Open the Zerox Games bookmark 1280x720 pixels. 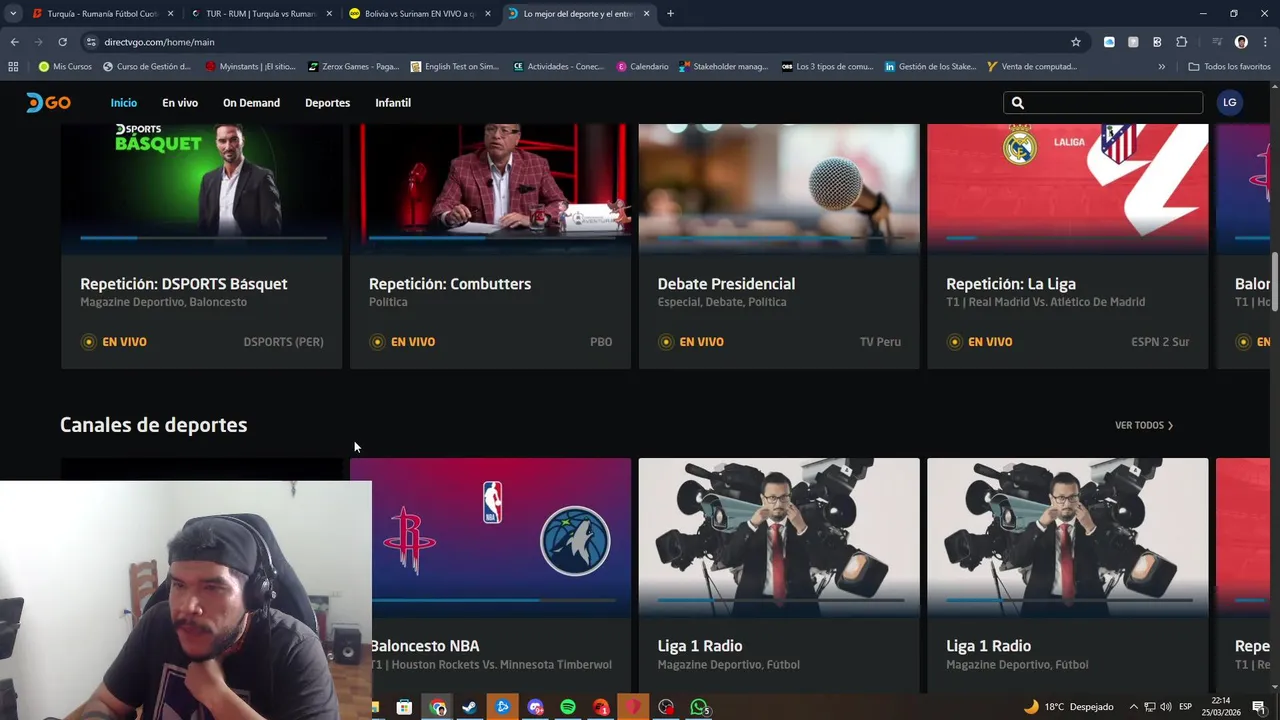pos(353,67)
